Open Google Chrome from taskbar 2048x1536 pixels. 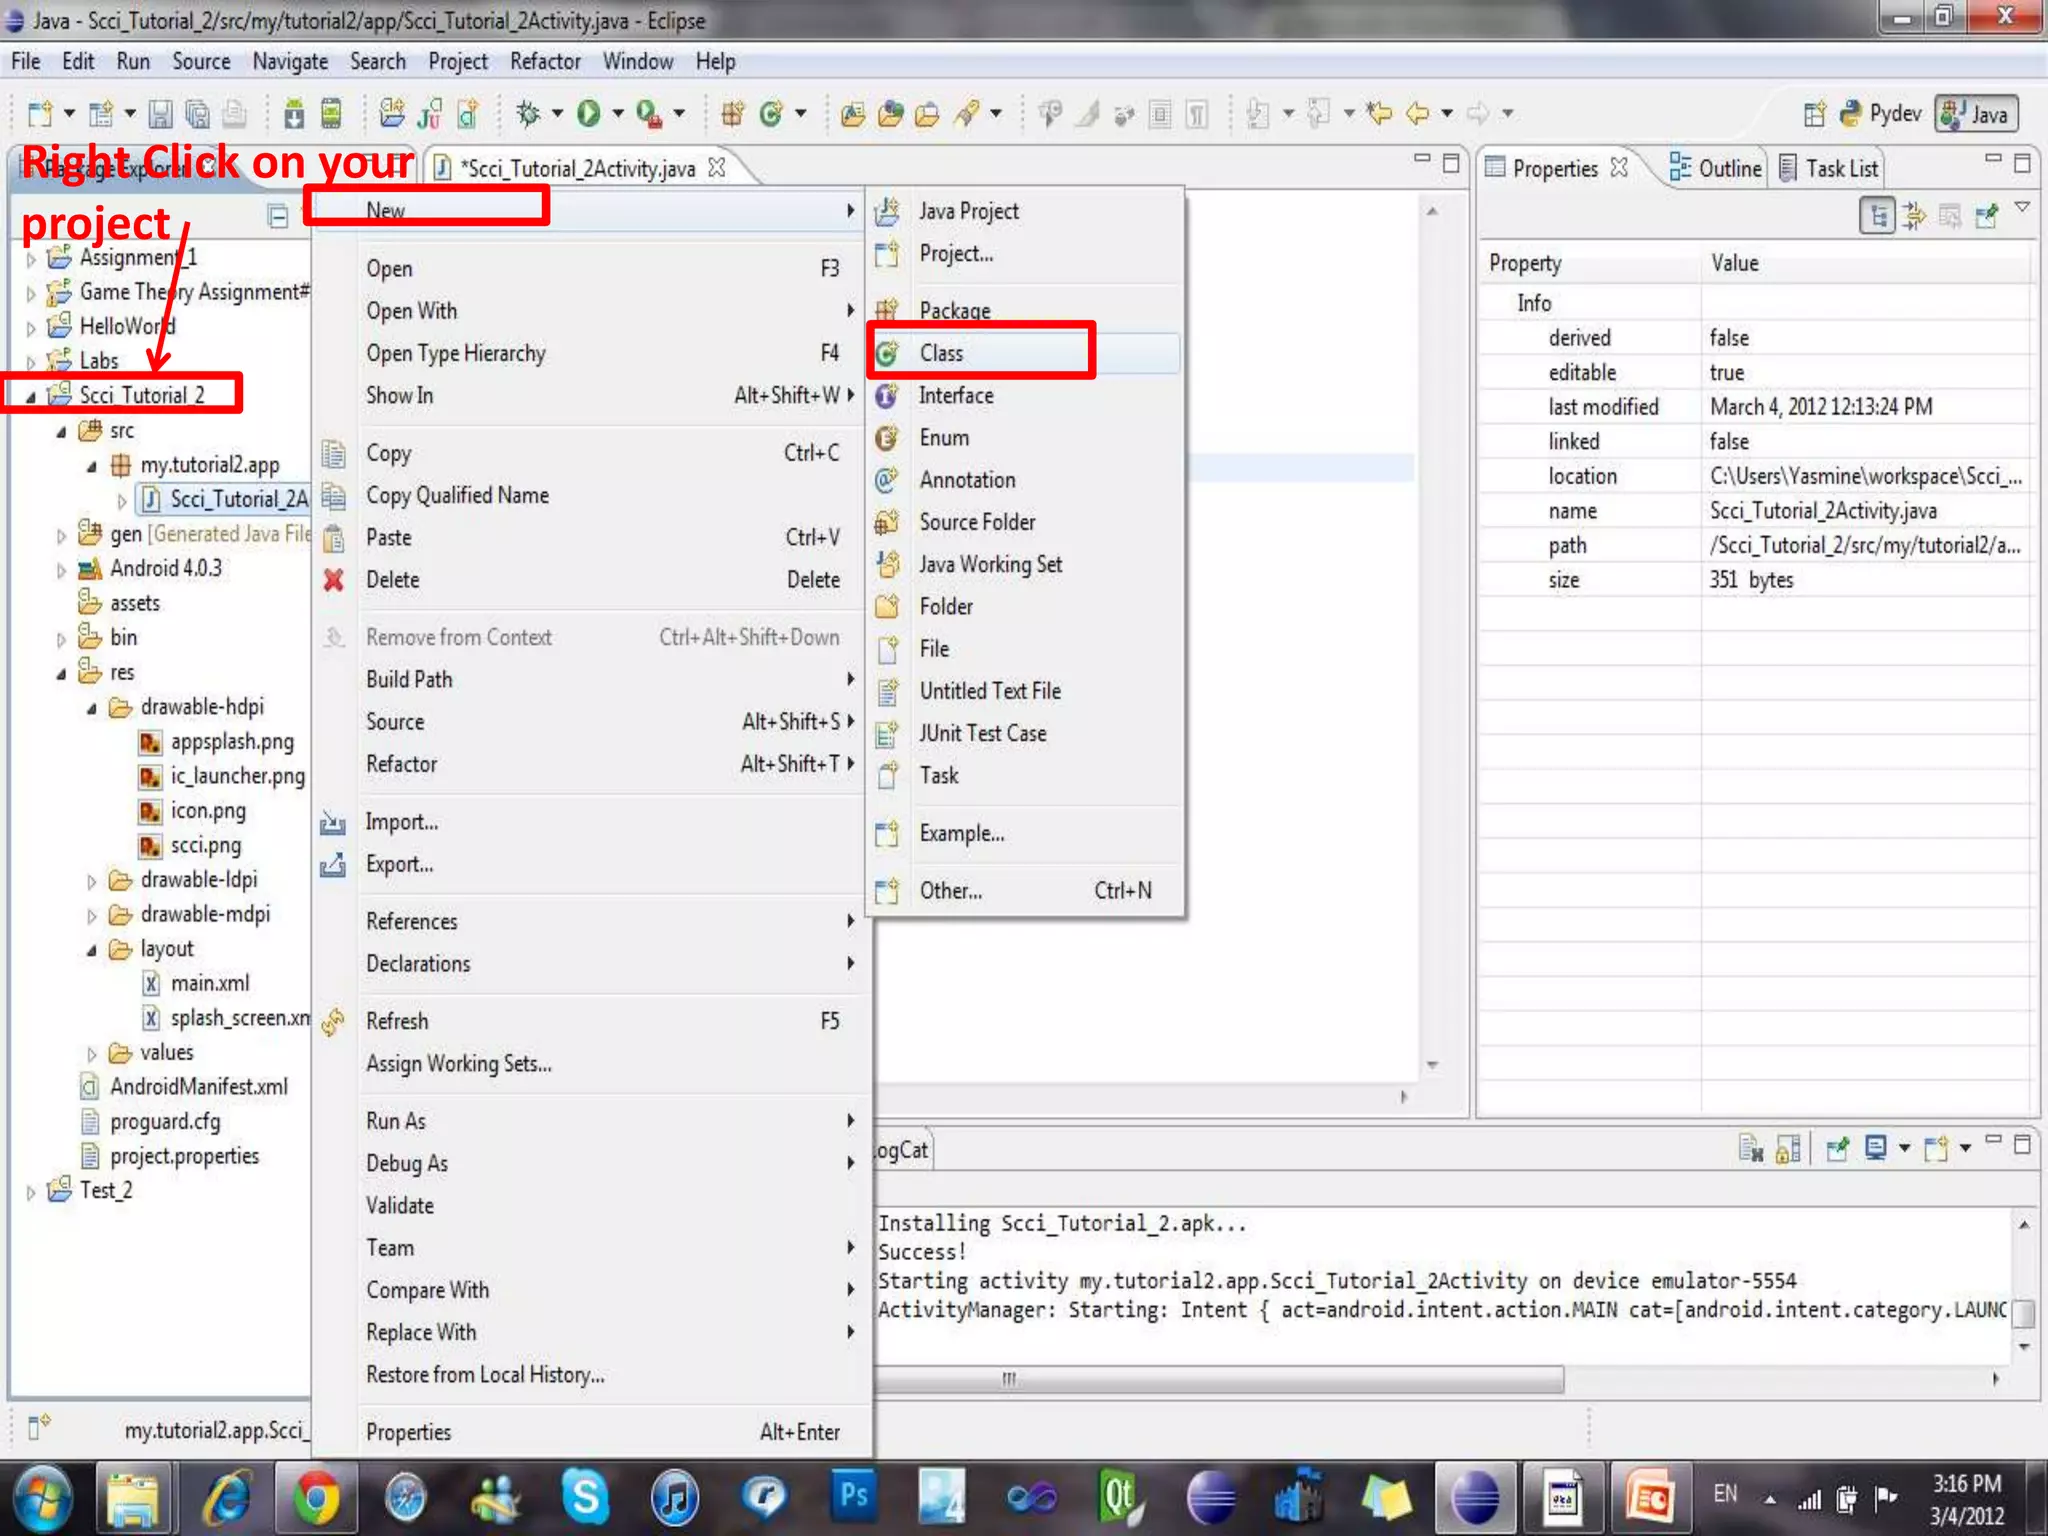tap(316, 1499)
